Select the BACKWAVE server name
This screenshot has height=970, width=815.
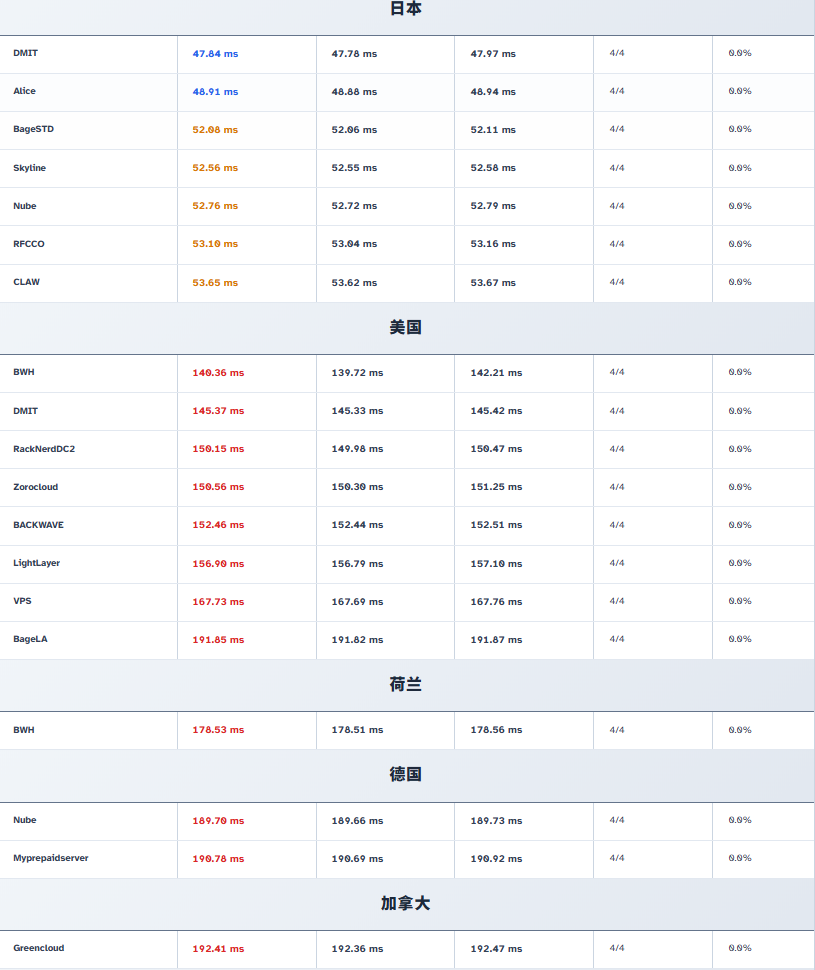38,525
